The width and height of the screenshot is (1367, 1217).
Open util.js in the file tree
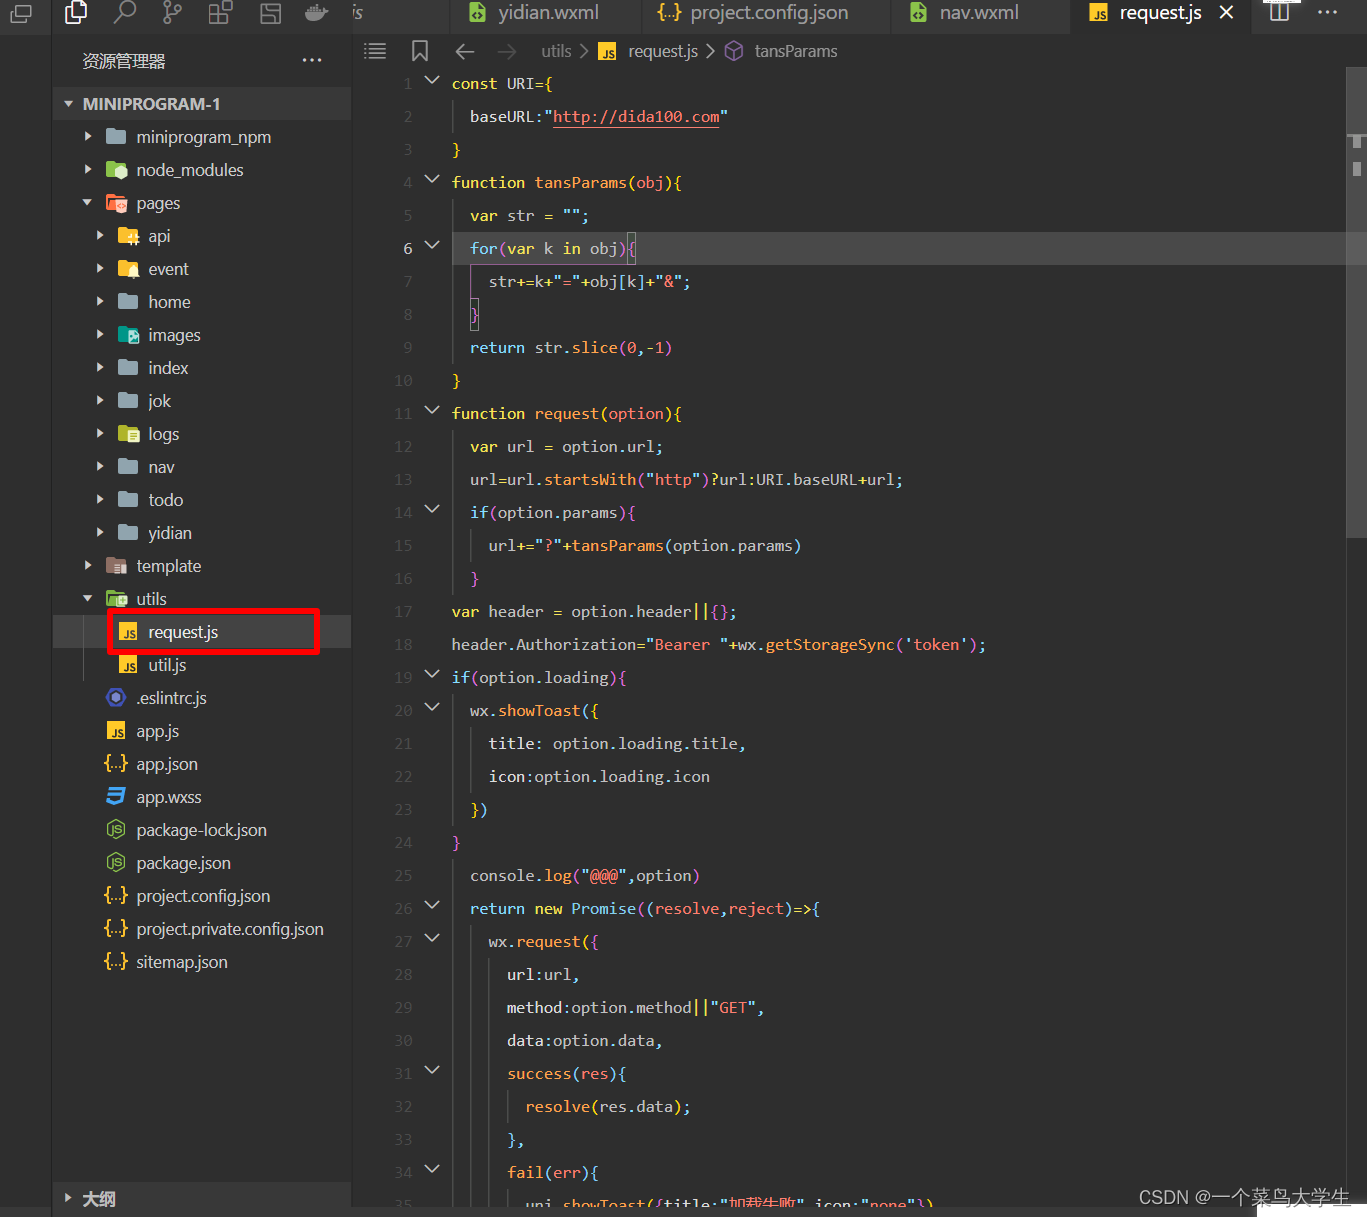tap(202, 665)
